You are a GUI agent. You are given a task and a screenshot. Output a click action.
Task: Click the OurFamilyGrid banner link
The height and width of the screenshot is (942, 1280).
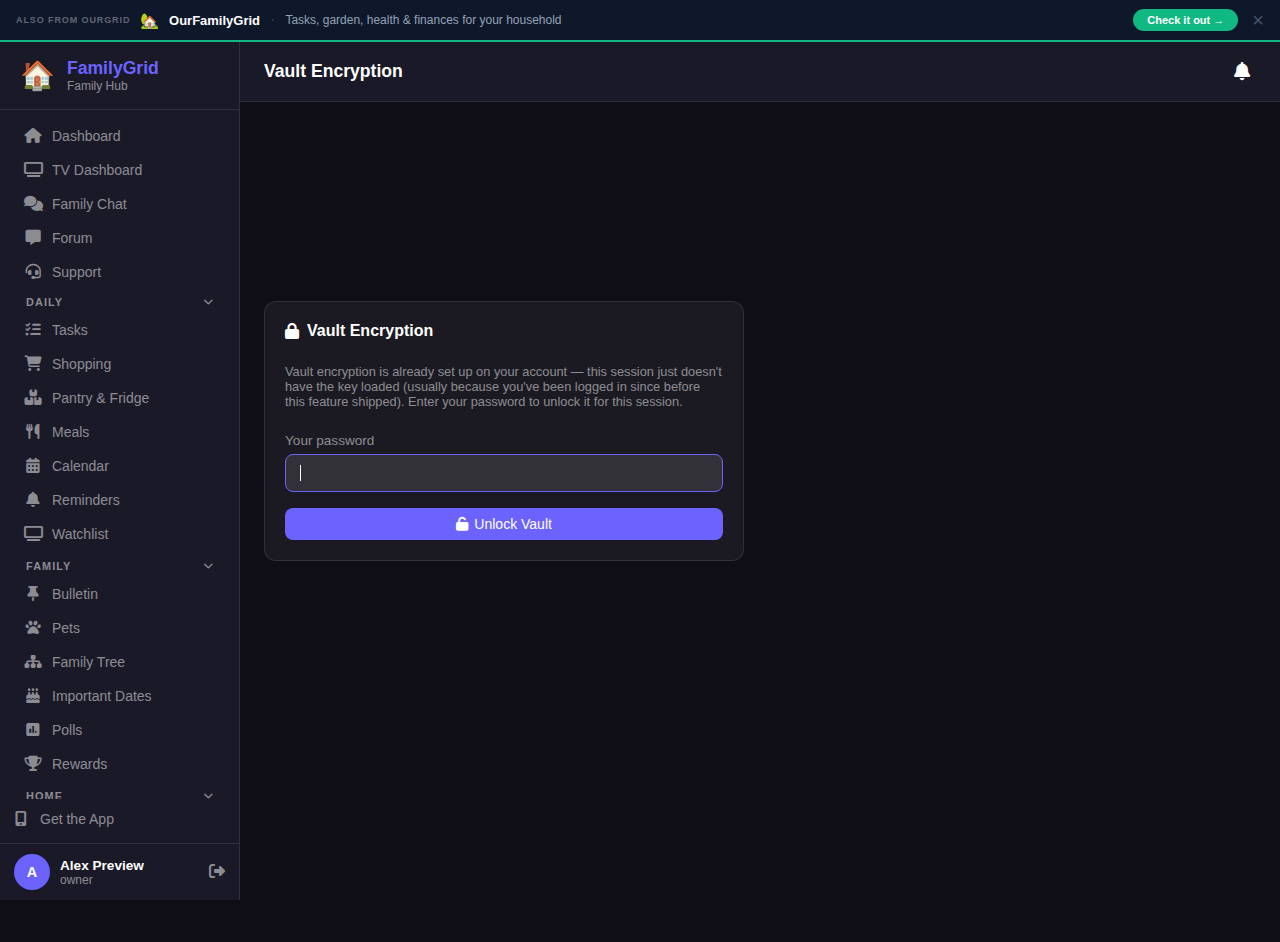(214, 20)
